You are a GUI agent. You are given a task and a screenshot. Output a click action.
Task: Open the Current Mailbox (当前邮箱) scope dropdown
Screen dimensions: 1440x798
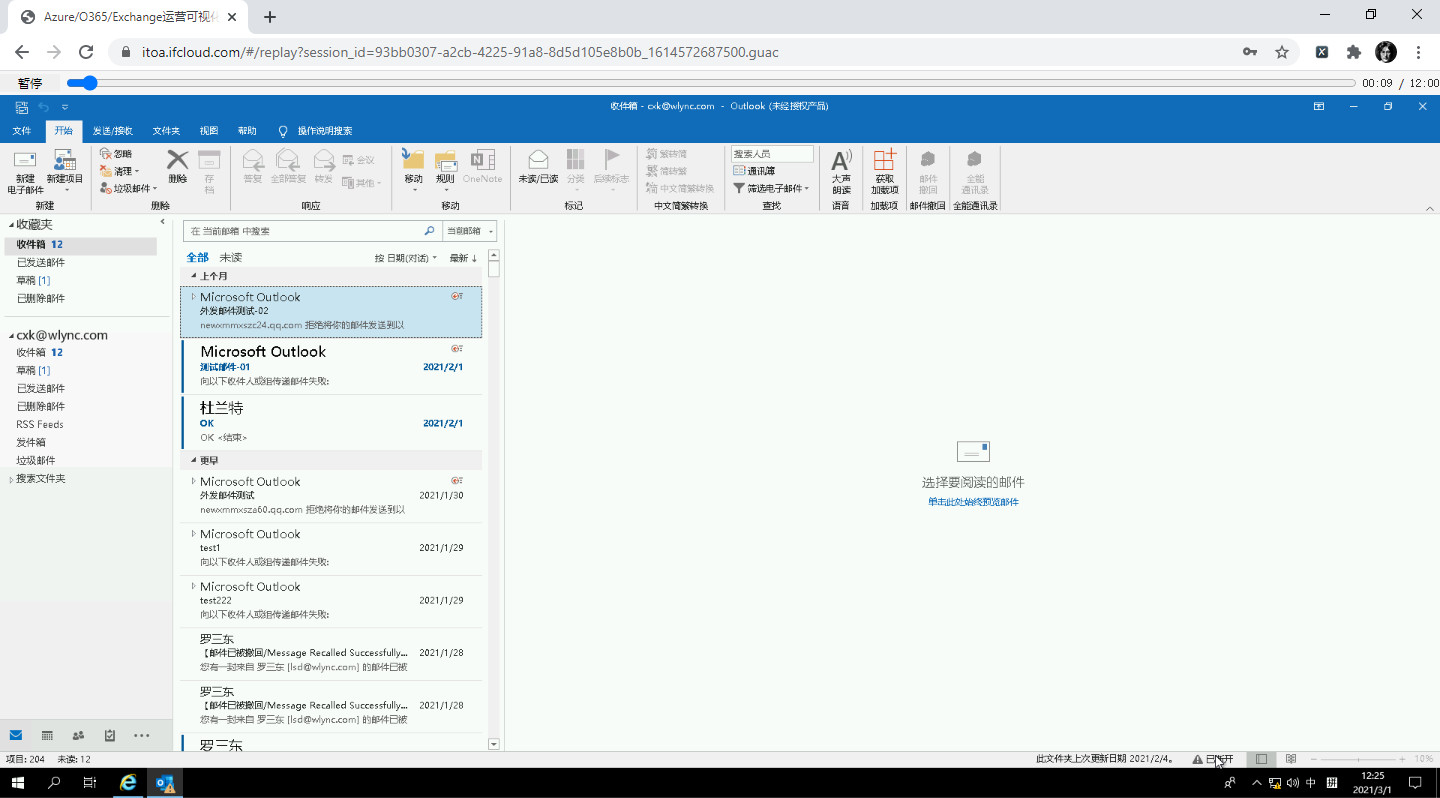pyautogui.click(x=470, y=231)
